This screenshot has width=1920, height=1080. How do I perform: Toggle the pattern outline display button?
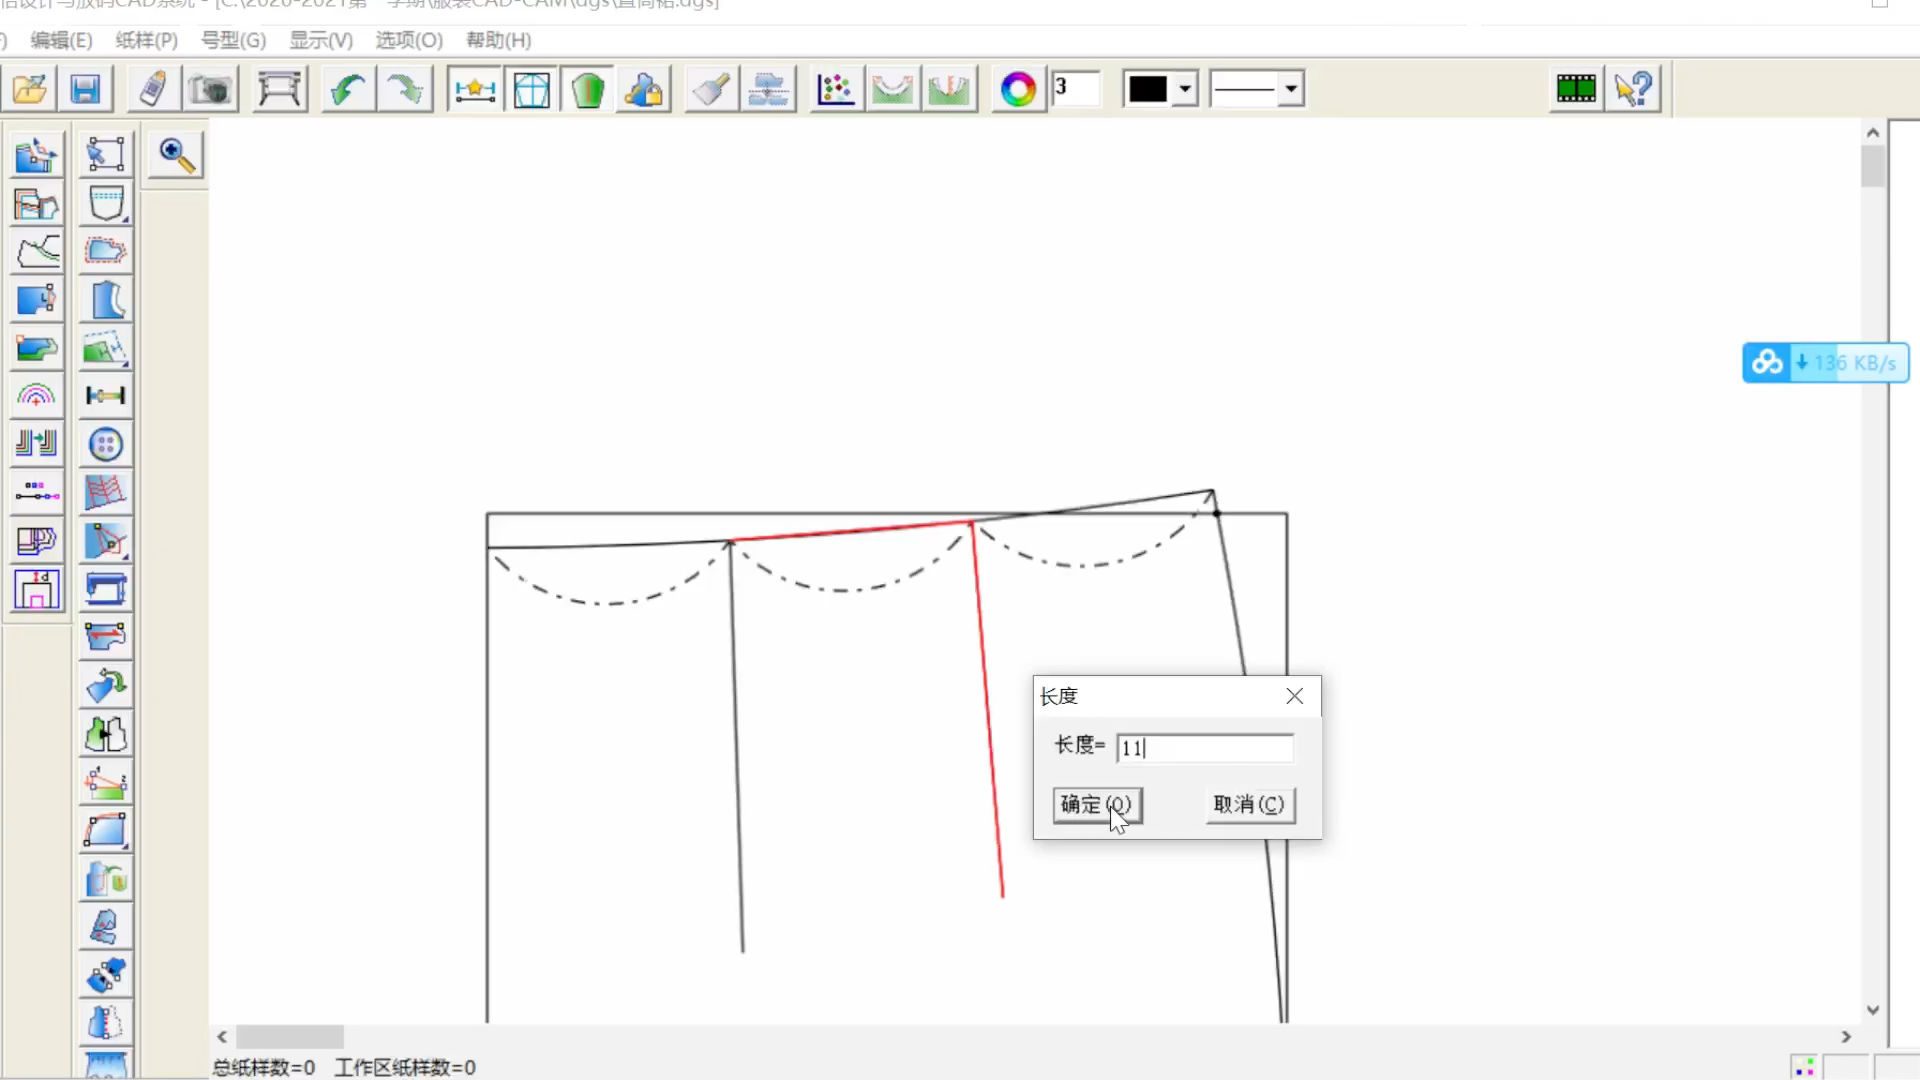pos(531,89)
